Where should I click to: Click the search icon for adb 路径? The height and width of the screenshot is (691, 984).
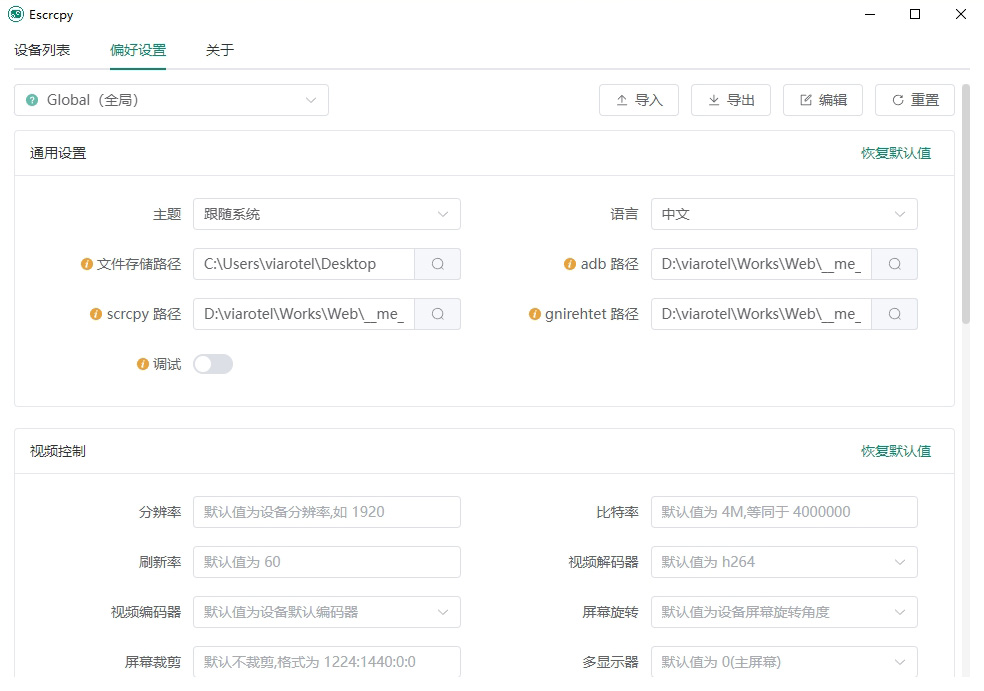click(x=894, y=264)
